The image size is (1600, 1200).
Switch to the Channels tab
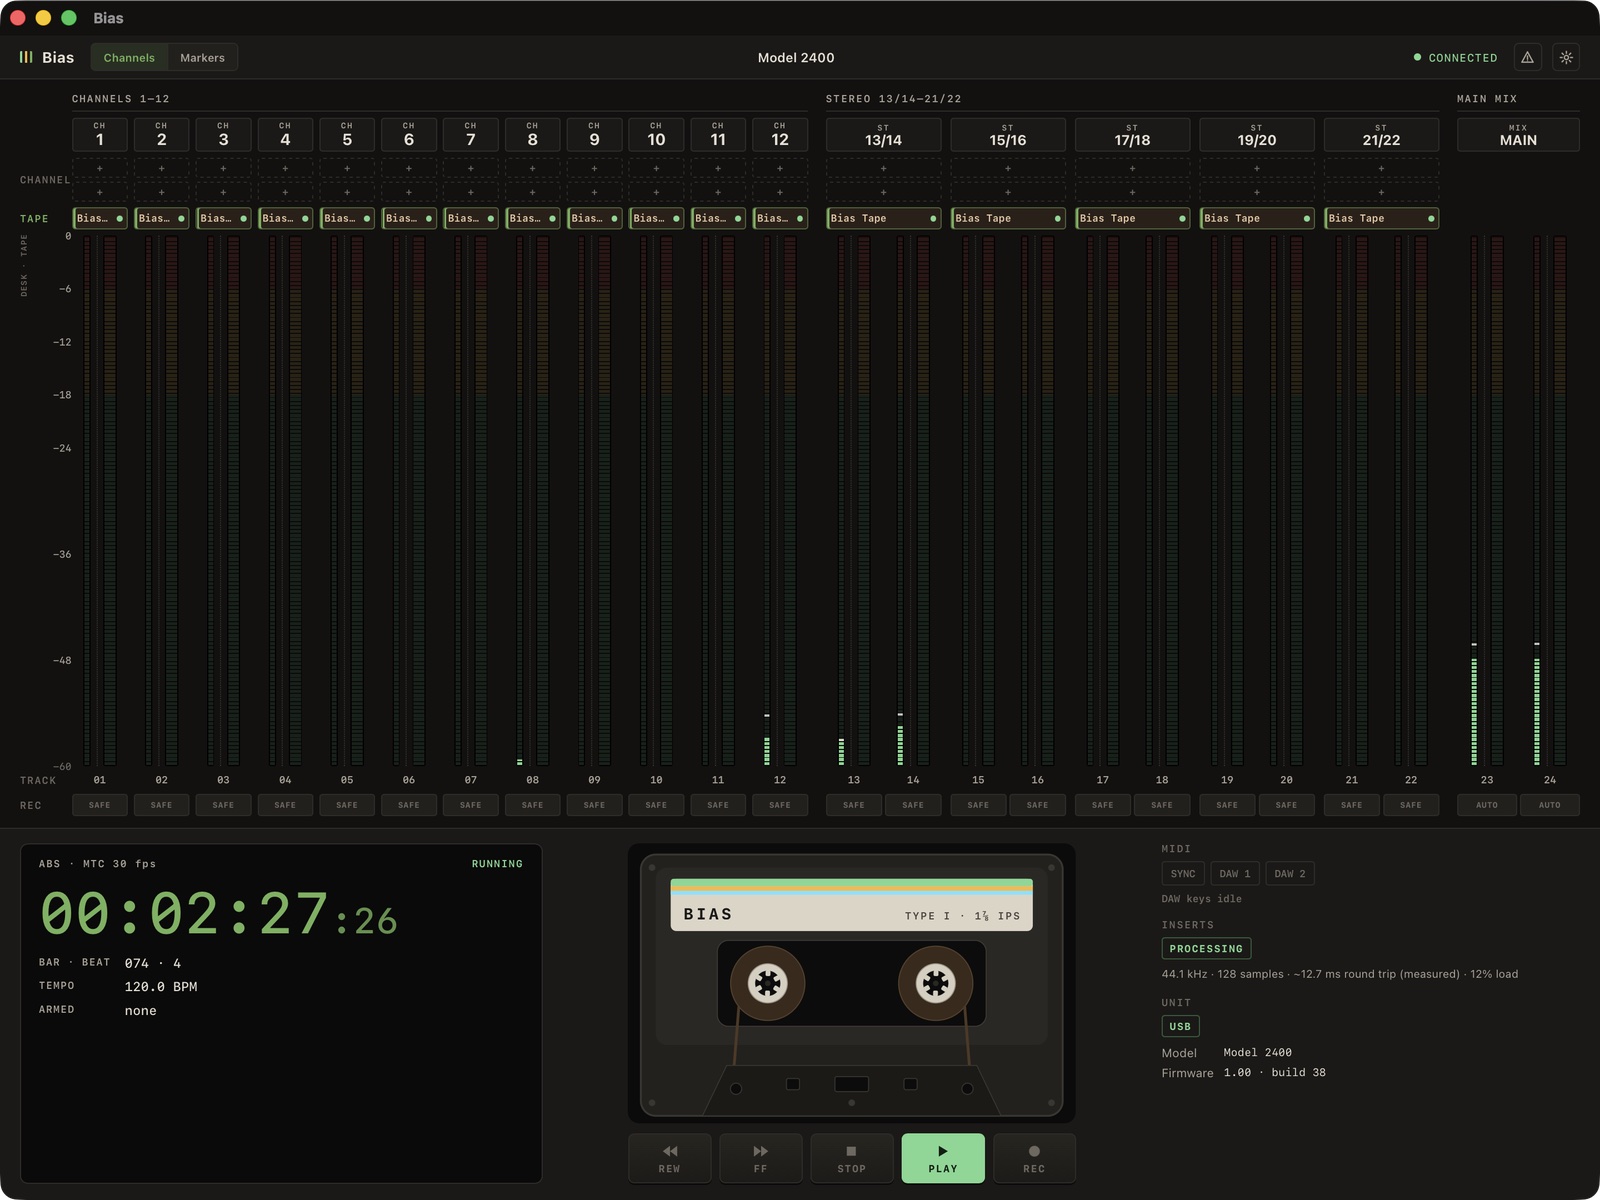pyautogui.click(x=129, y=57)
